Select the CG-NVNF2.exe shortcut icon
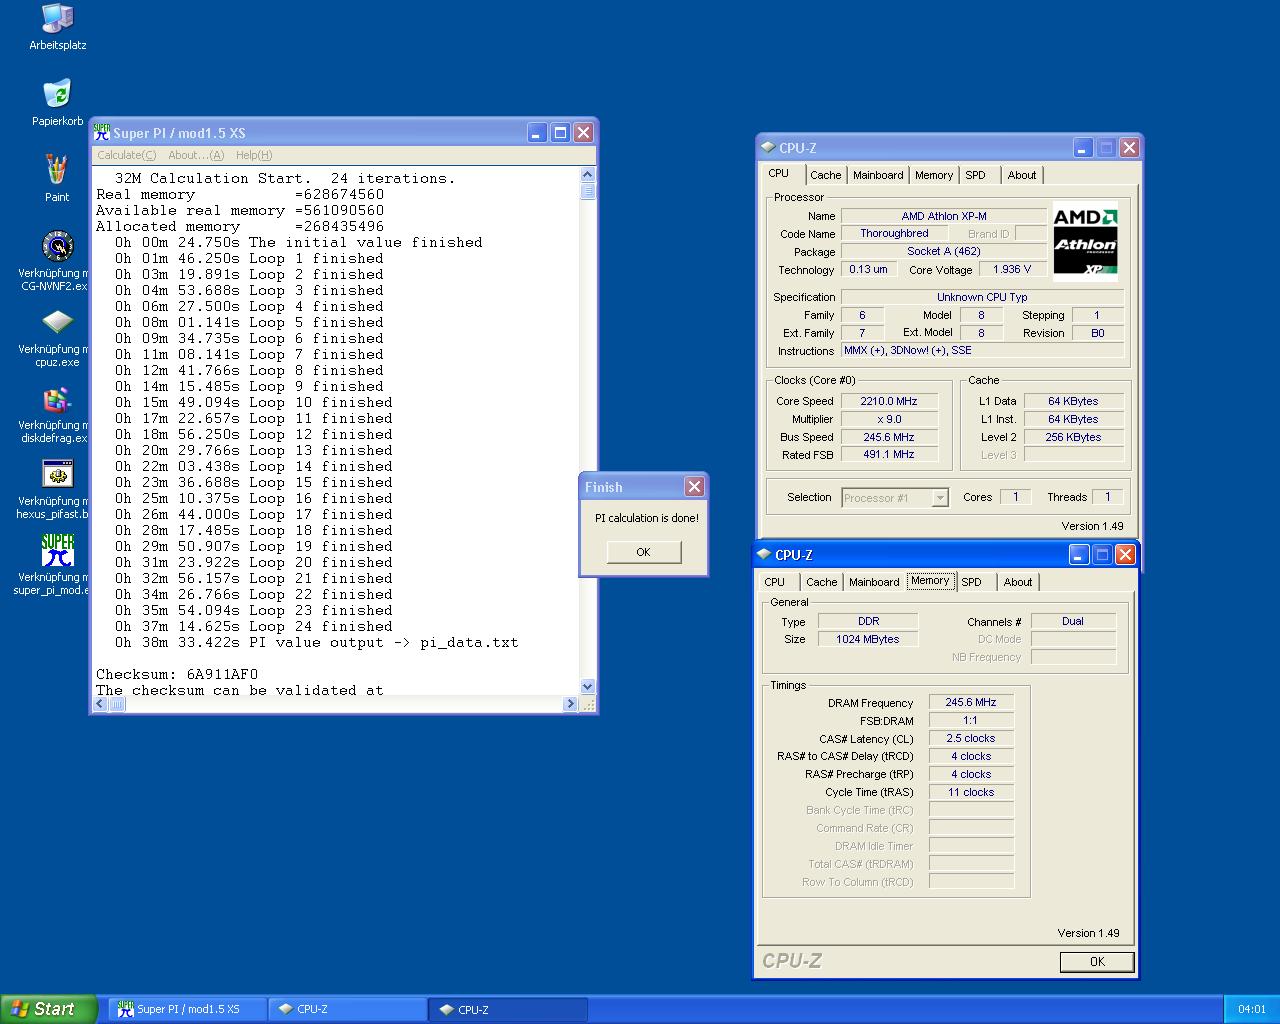Image resolution: width=1280 pixels, height=1024 pixels. 57,261
